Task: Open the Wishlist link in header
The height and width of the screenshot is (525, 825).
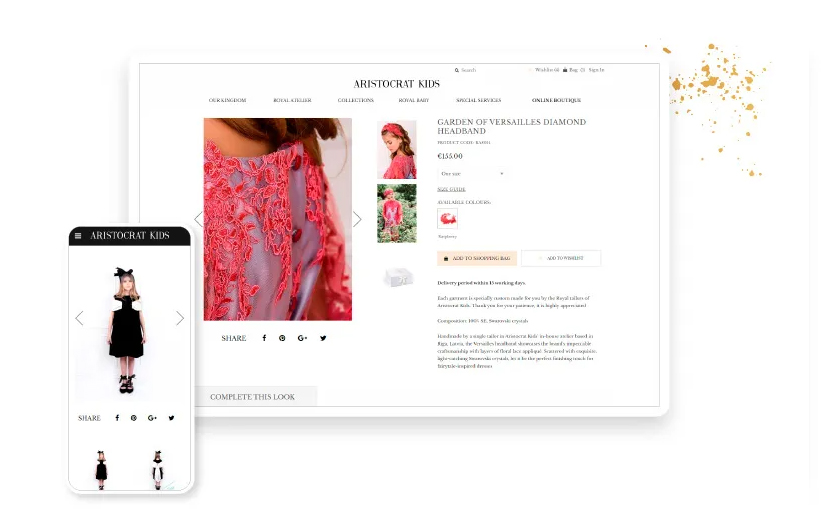Action: tap(547, 70)
